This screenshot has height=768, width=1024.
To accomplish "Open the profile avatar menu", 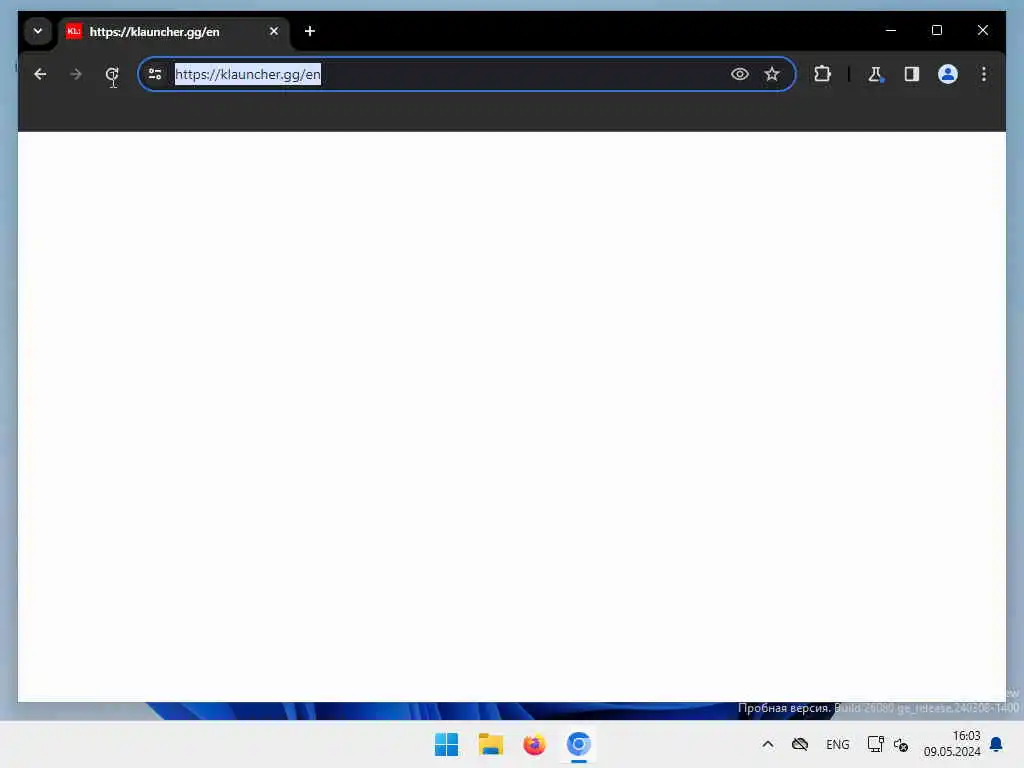I will click(948, 74).
